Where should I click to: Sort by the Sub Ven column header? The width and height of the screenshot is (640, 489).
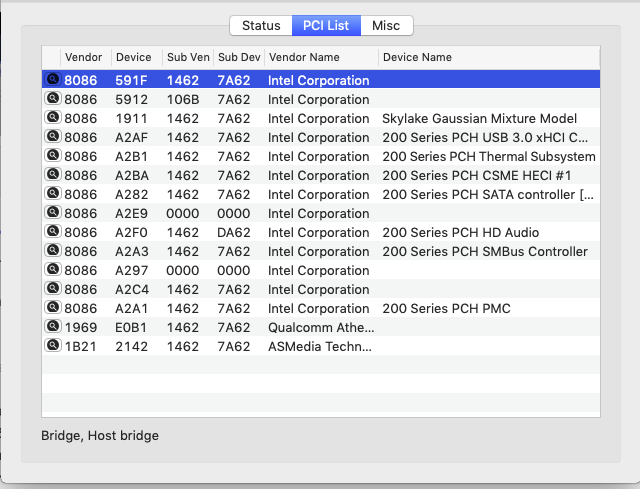point(188,57)
